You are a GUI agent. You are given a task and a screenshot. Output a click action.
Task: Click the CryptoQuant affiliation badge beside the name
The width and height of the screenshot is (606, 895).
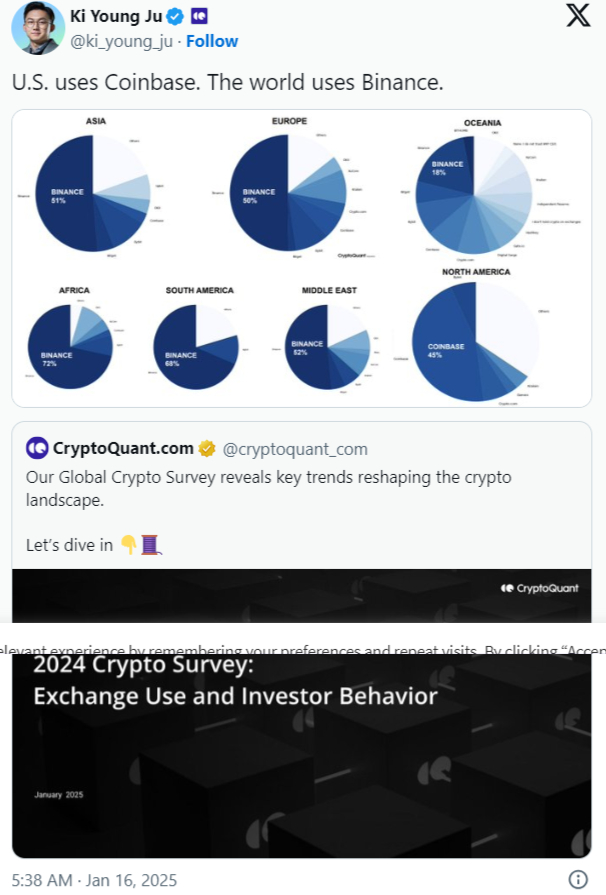(x=199, y=17)
